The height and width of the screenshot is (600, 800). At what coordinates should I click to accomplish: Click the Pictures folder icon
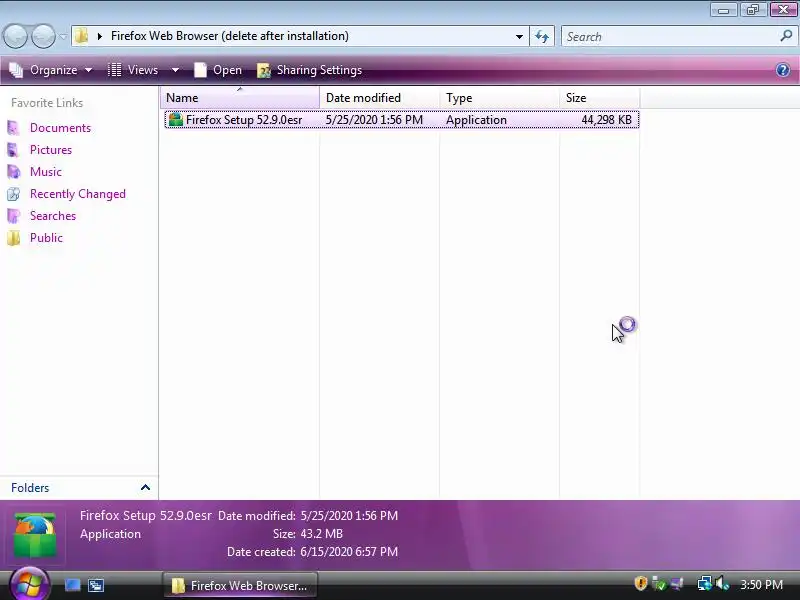[14, 149]
